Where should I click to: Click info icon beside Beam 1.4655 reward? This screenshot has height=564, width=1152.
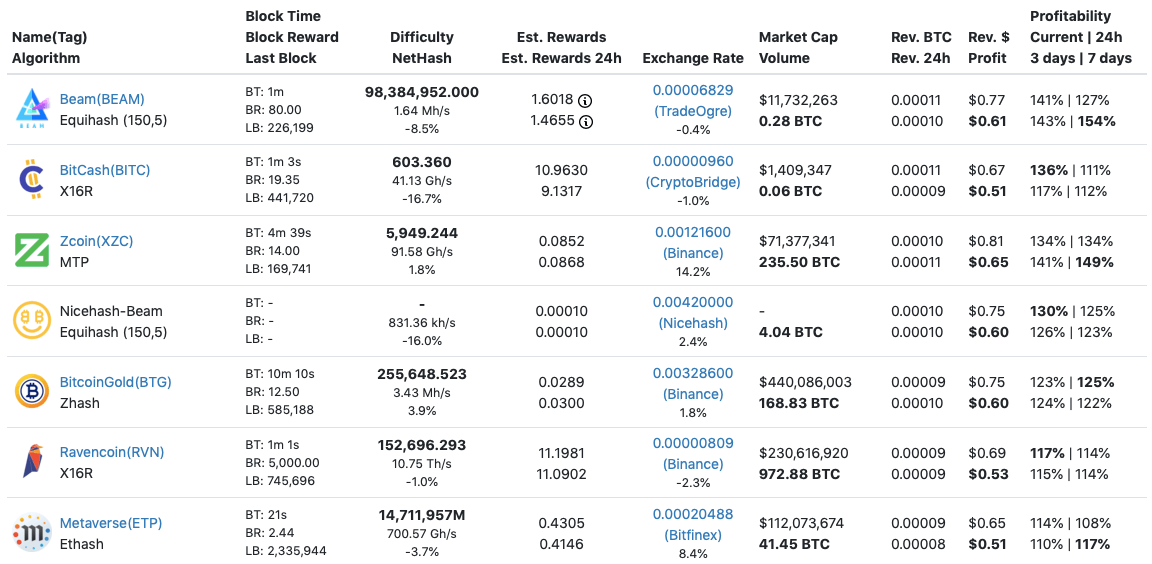(586, 122)
